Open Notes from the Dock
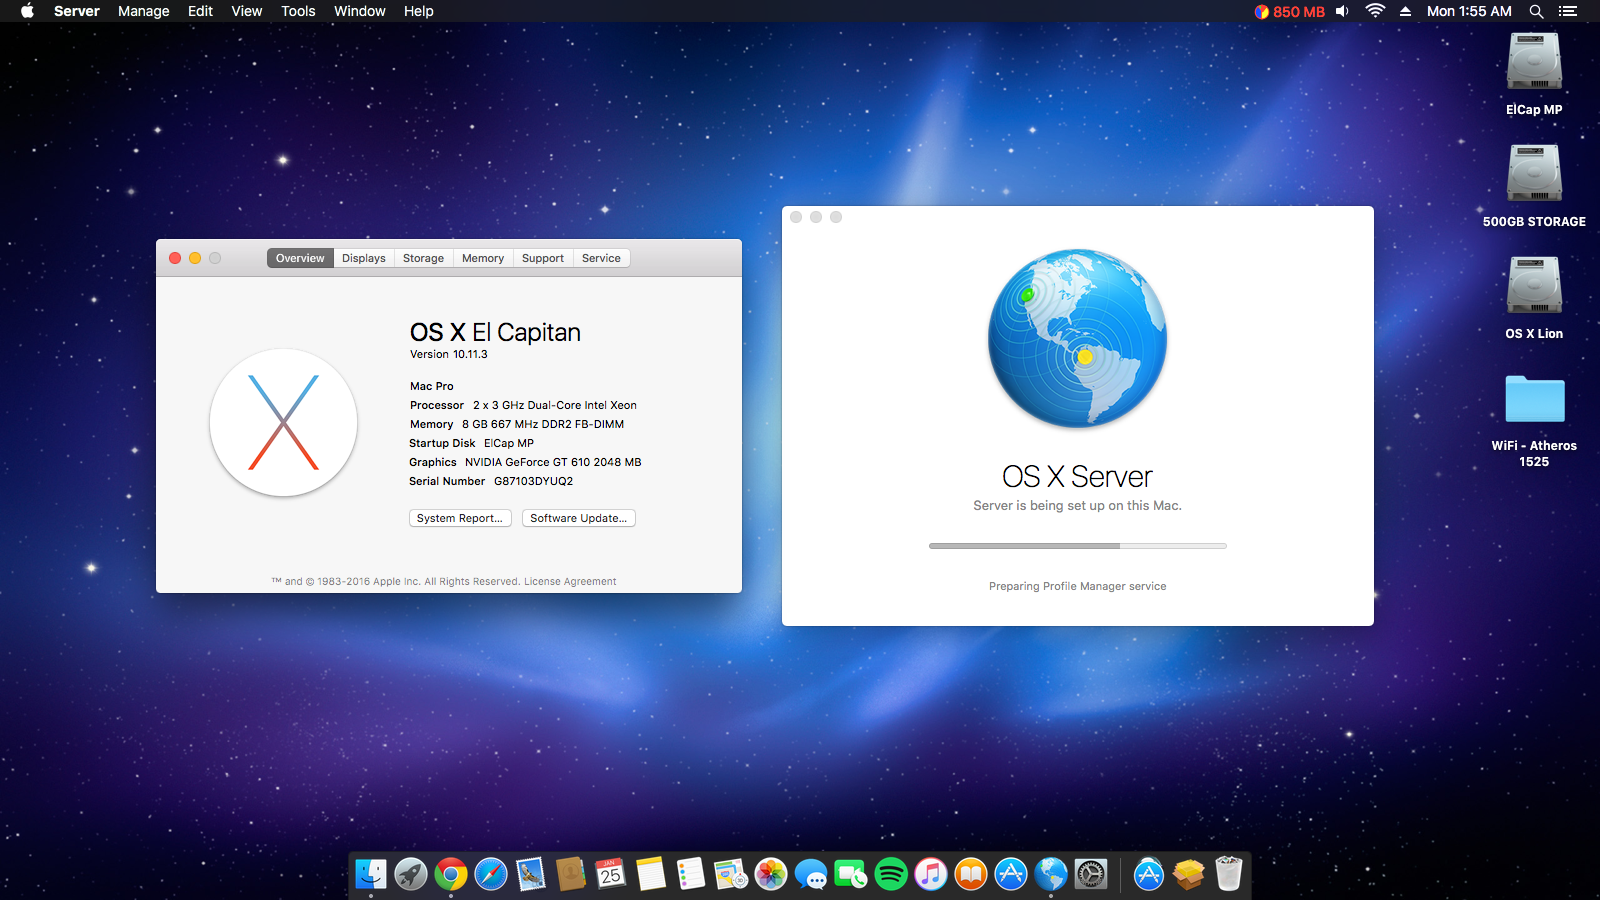The height and width of the screenshot is (900, 1600). pos(651,875)
